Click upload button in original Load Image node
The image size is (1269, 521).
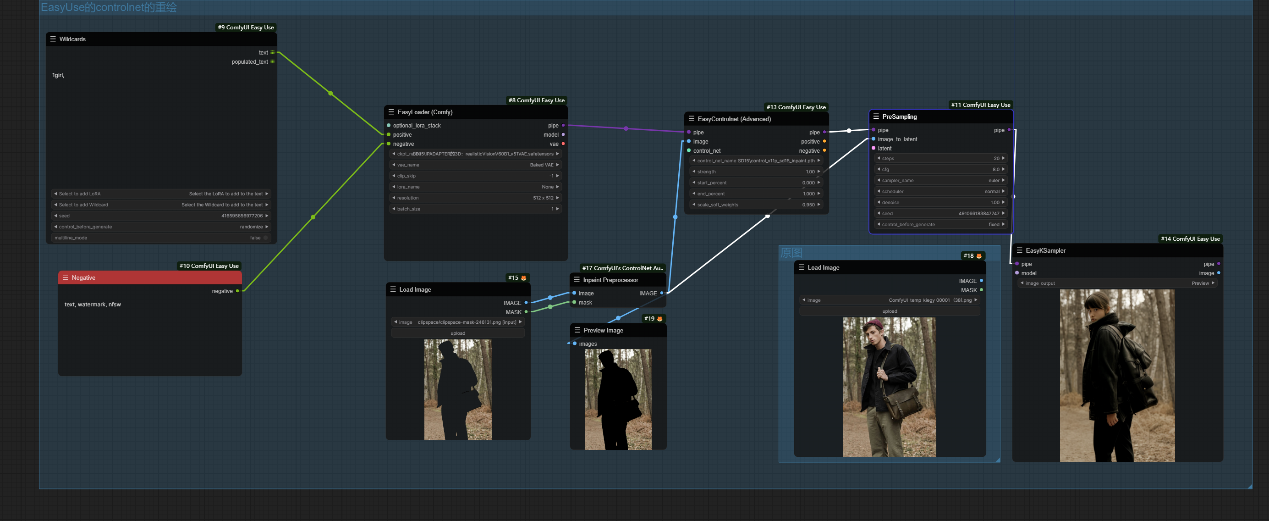click(x=889, y=311)
